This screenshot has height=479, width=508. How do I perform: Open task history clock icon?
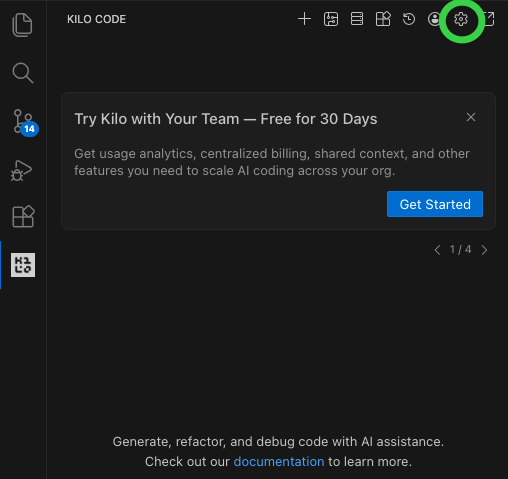409,19
